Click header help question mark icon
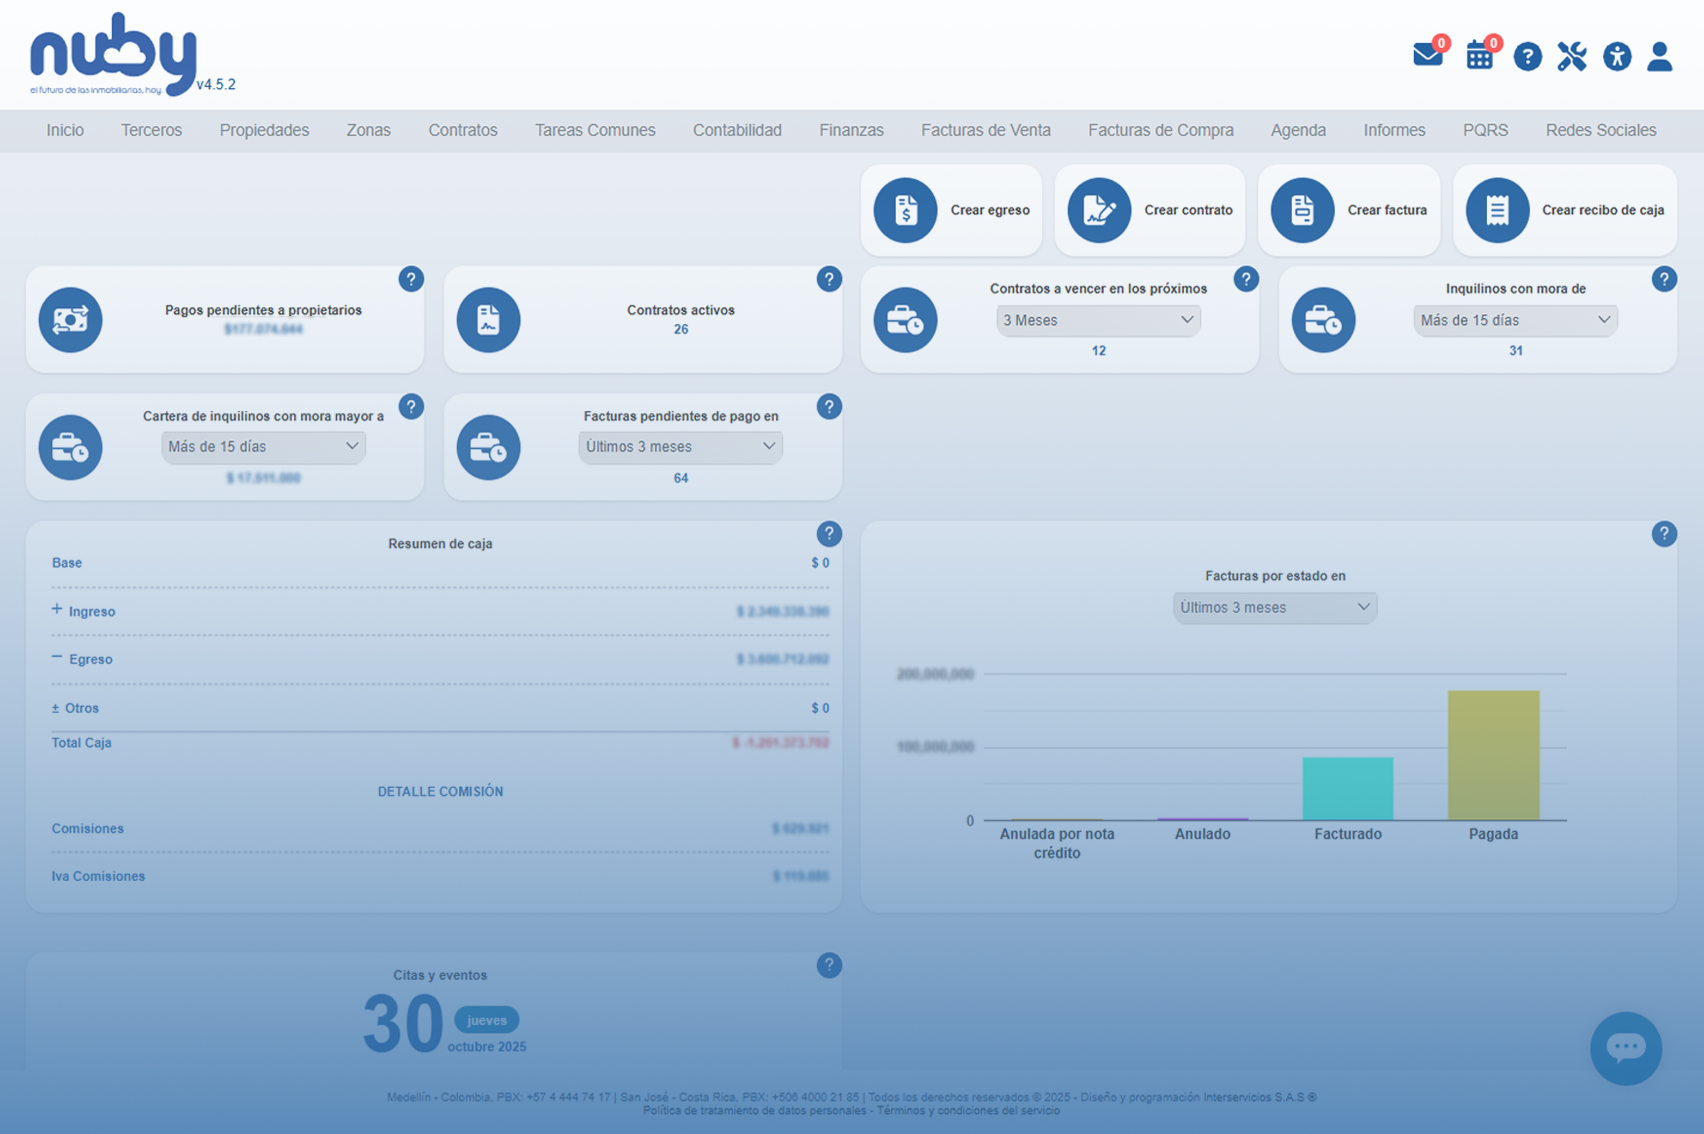The height and width of the screenshot is (1134, 1704). (x=1527, y=56)
